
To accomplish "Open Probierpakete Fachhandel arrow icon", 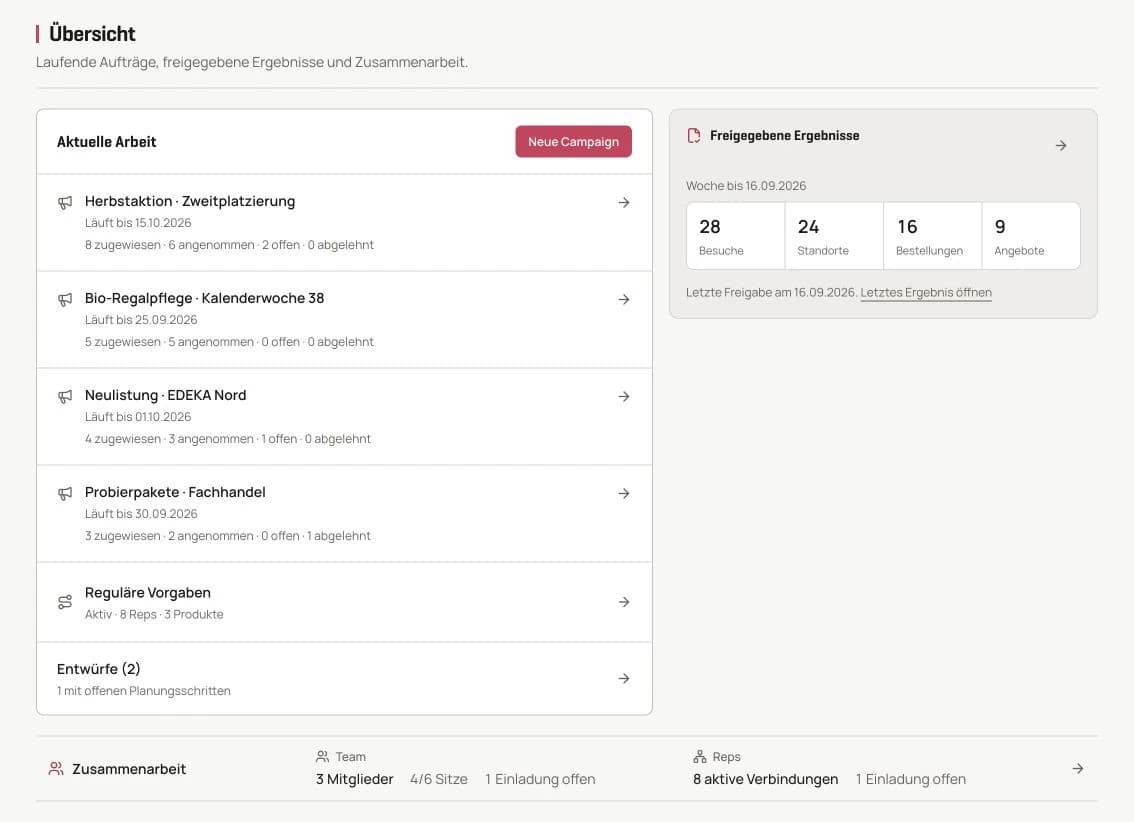I will tap(623, 493).
